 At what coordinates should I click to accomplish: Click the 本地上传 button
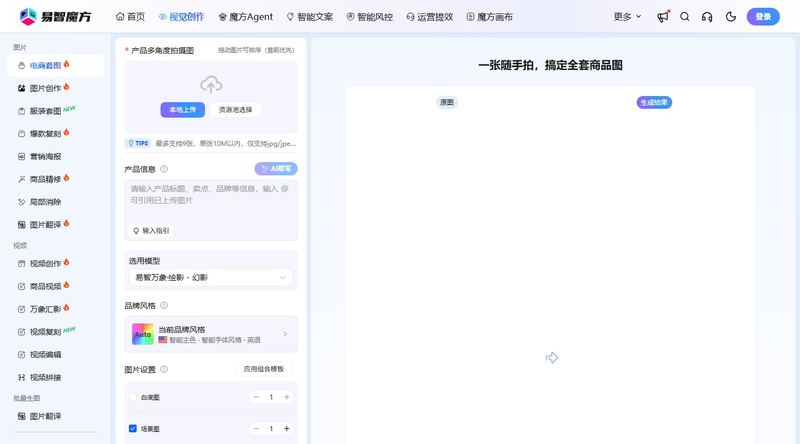tap(183, 110)
